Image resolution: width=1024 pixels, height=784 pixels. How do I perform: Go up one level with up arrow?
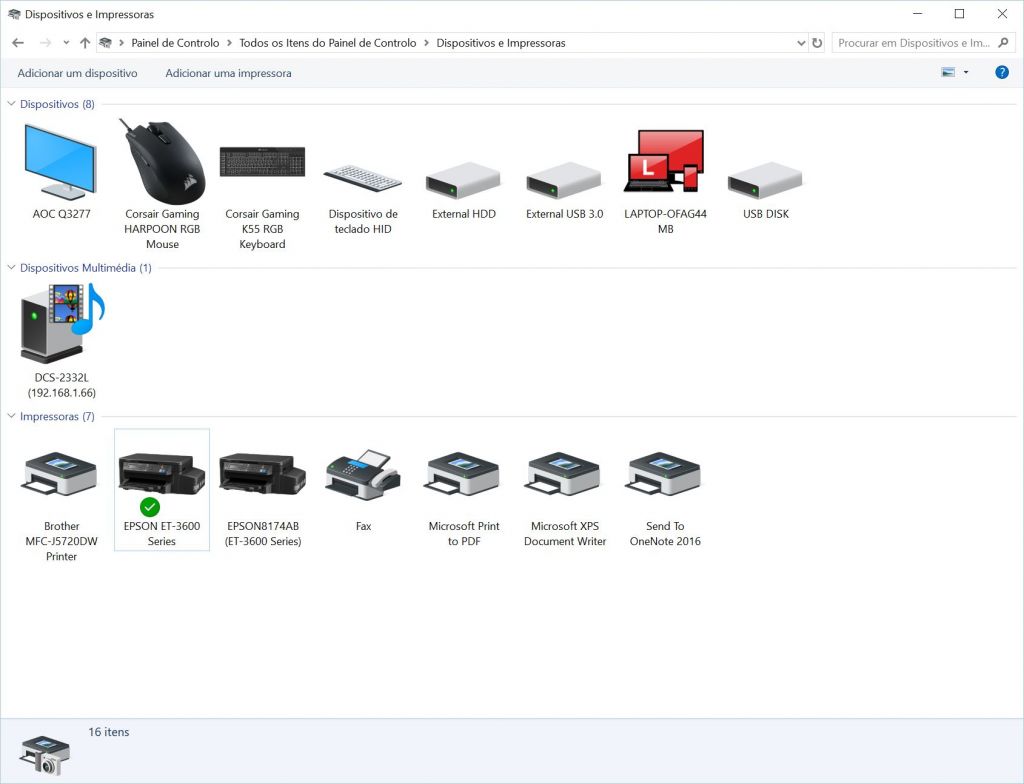[85, 43]
